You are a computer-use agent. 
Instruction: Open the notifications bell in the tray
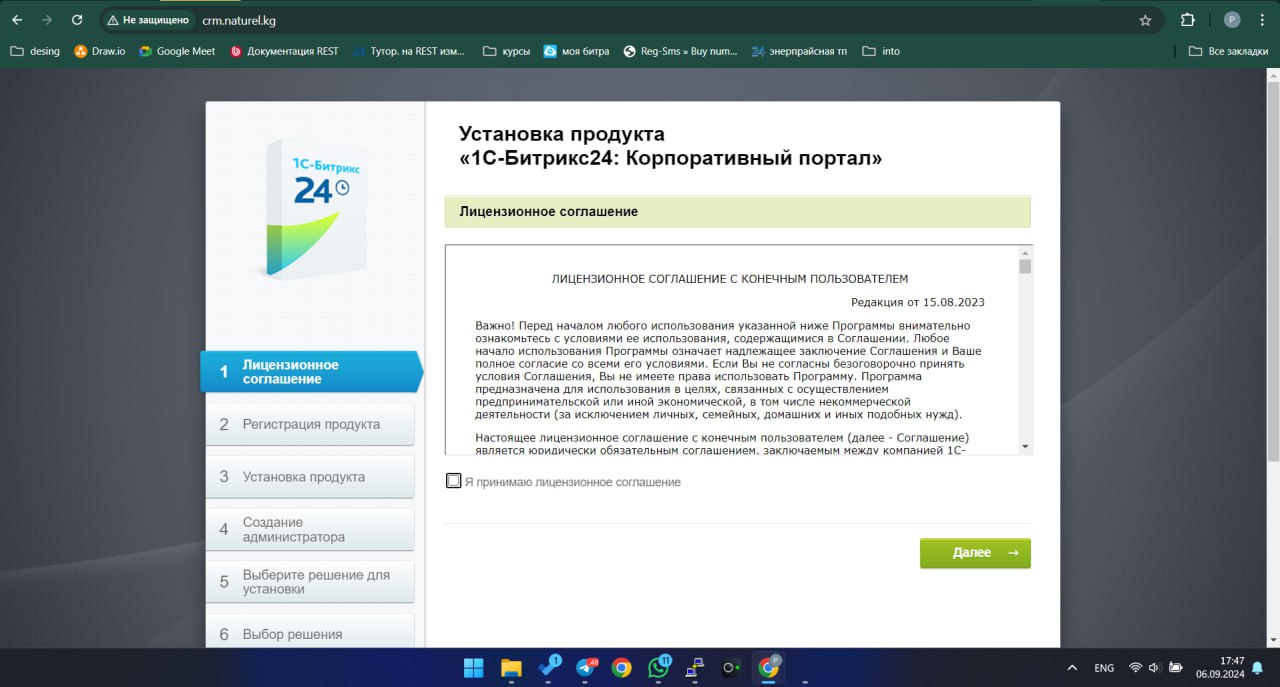(1257, 667)
